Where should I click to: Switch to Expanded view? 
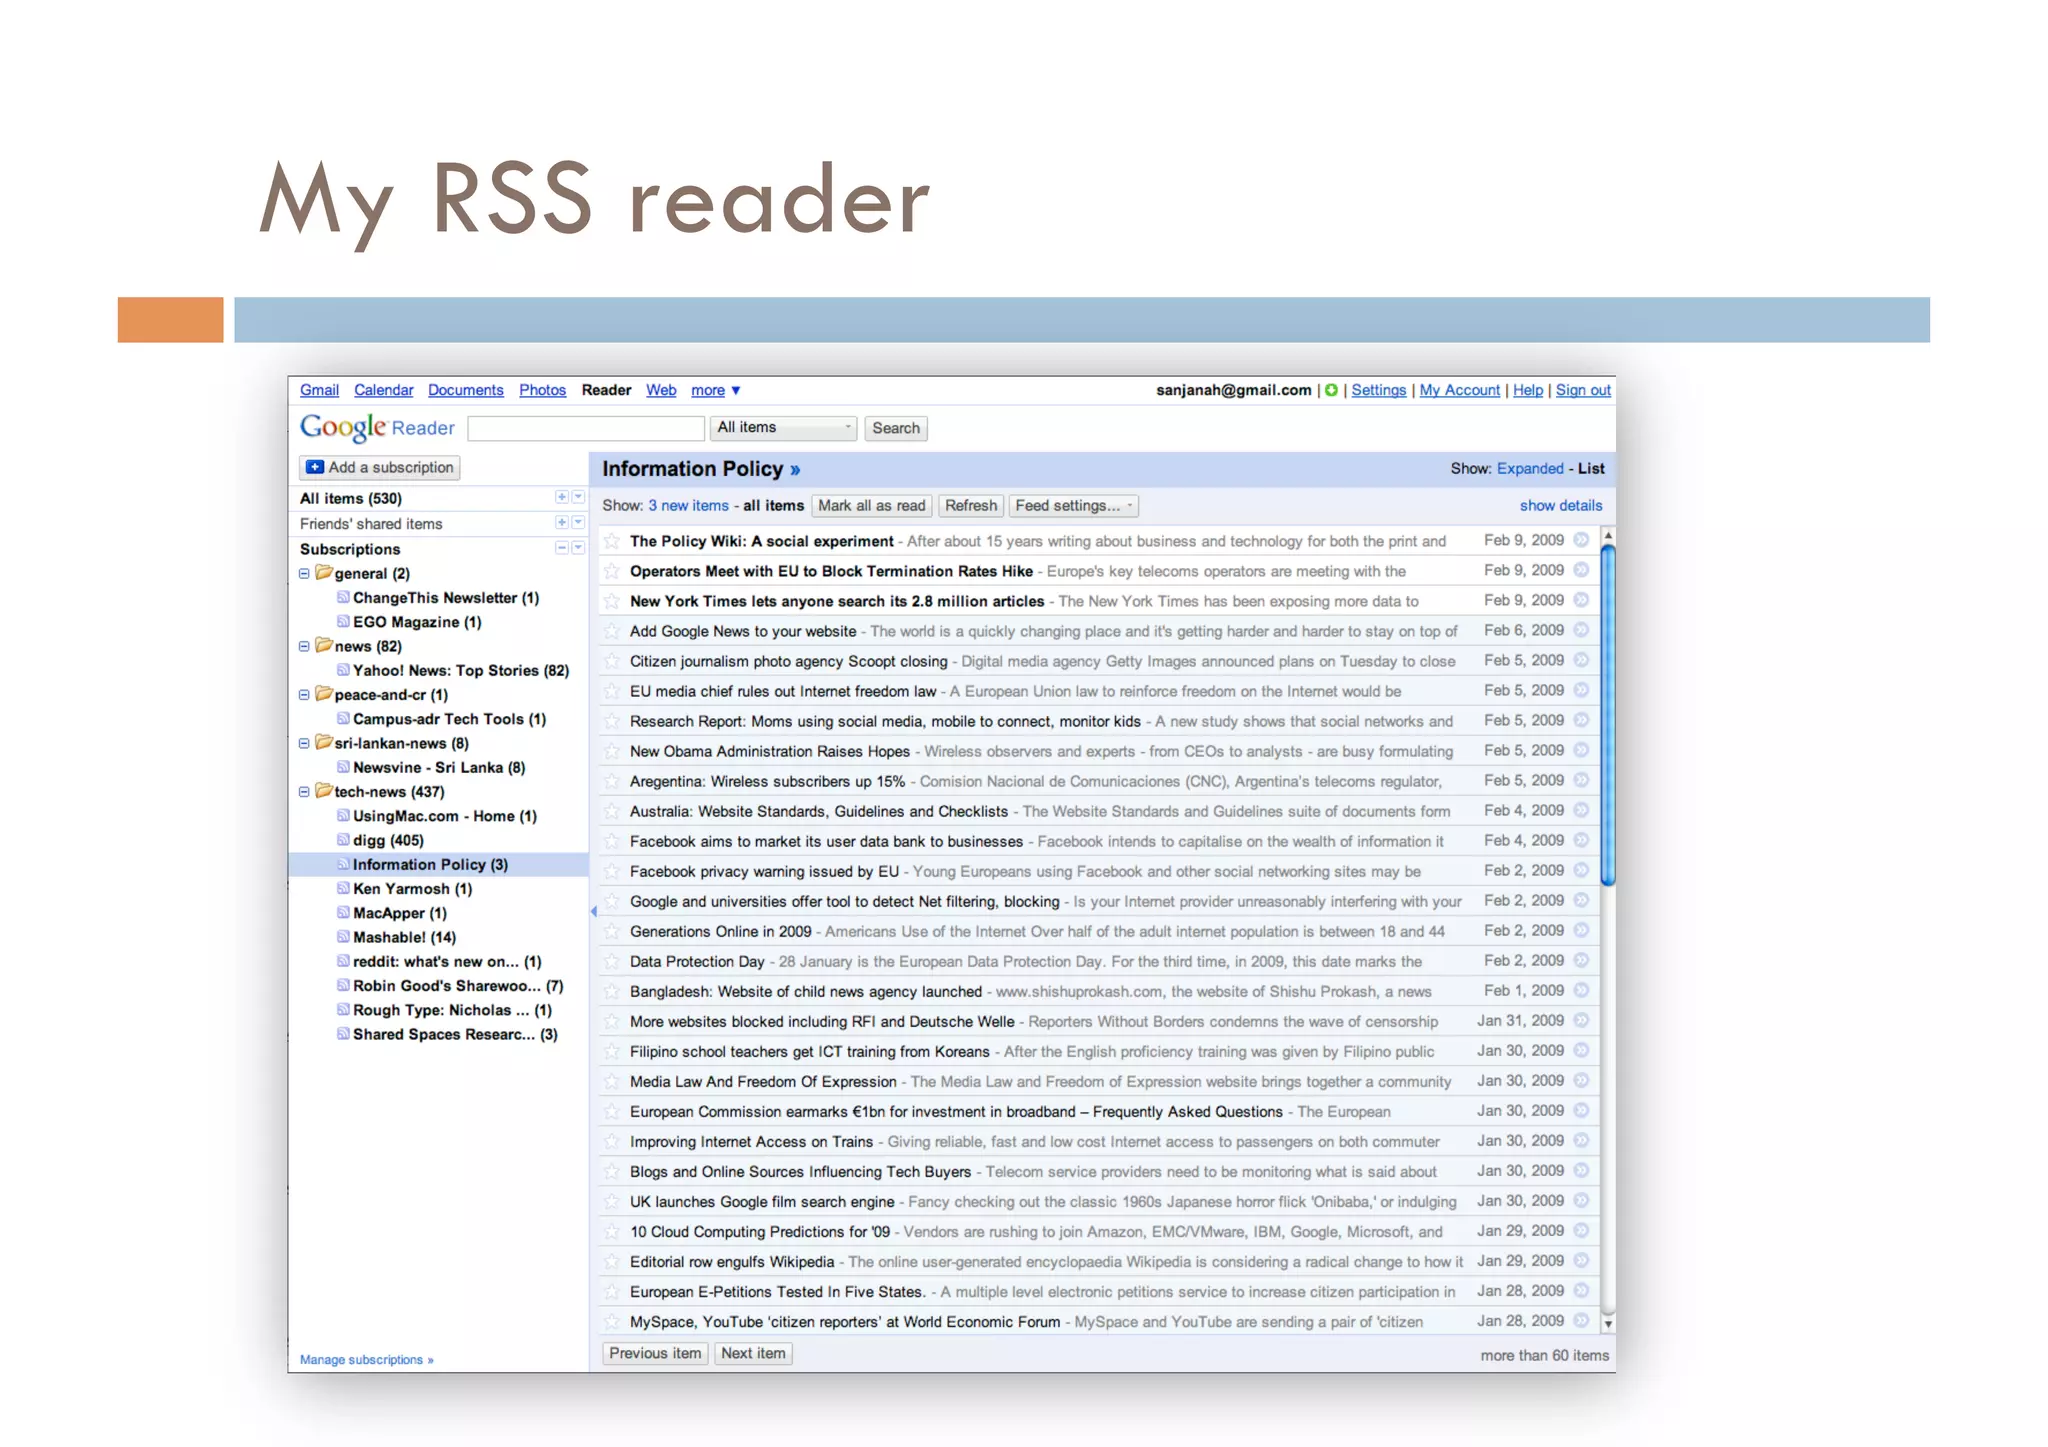1529,469
